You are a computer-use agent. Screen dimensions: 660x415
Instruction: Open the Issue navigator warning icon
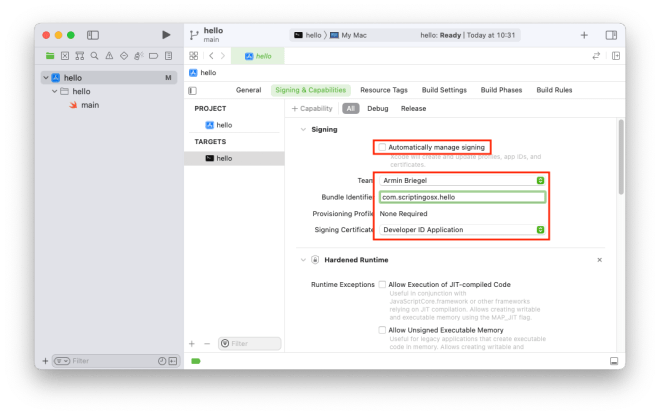coord(109,56)
